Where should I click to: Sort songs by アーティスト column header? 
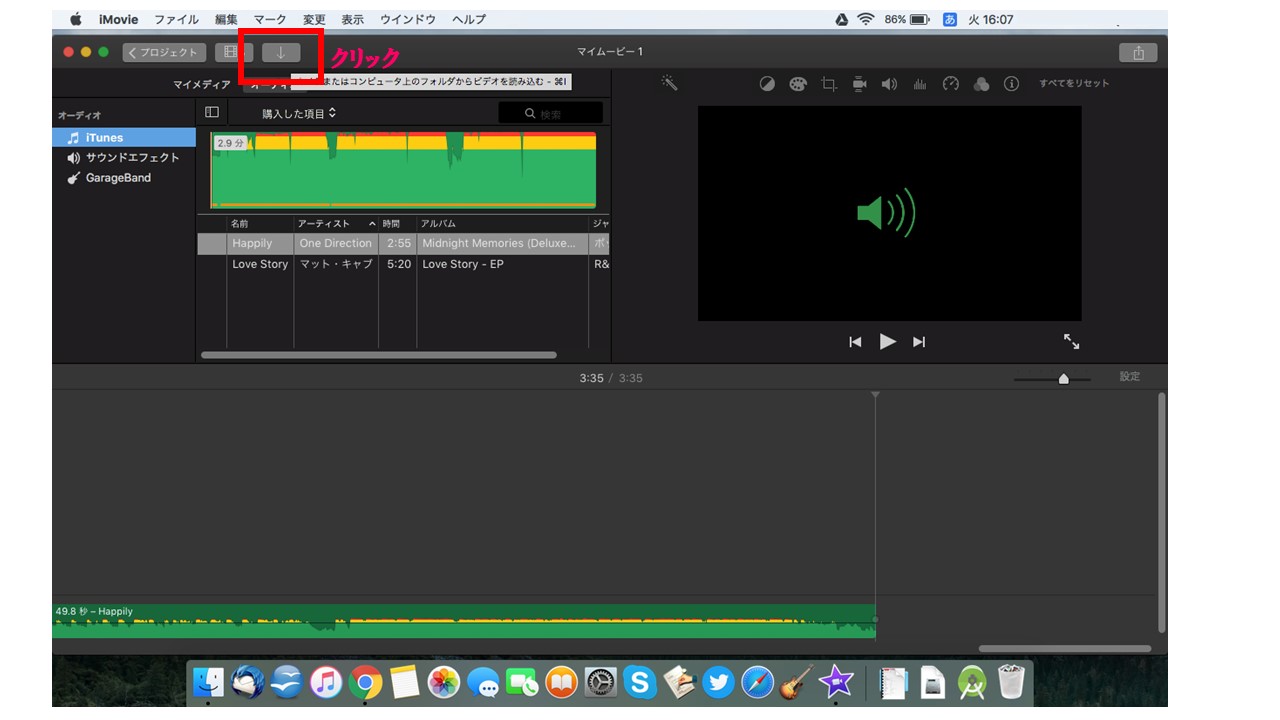336,224
